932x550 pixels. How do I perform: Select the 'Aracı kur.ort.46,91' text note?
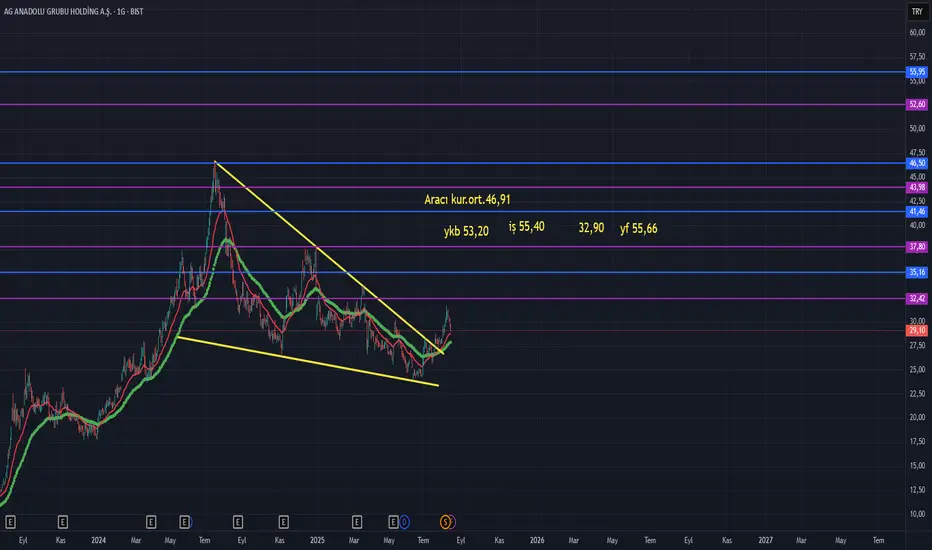467,199
